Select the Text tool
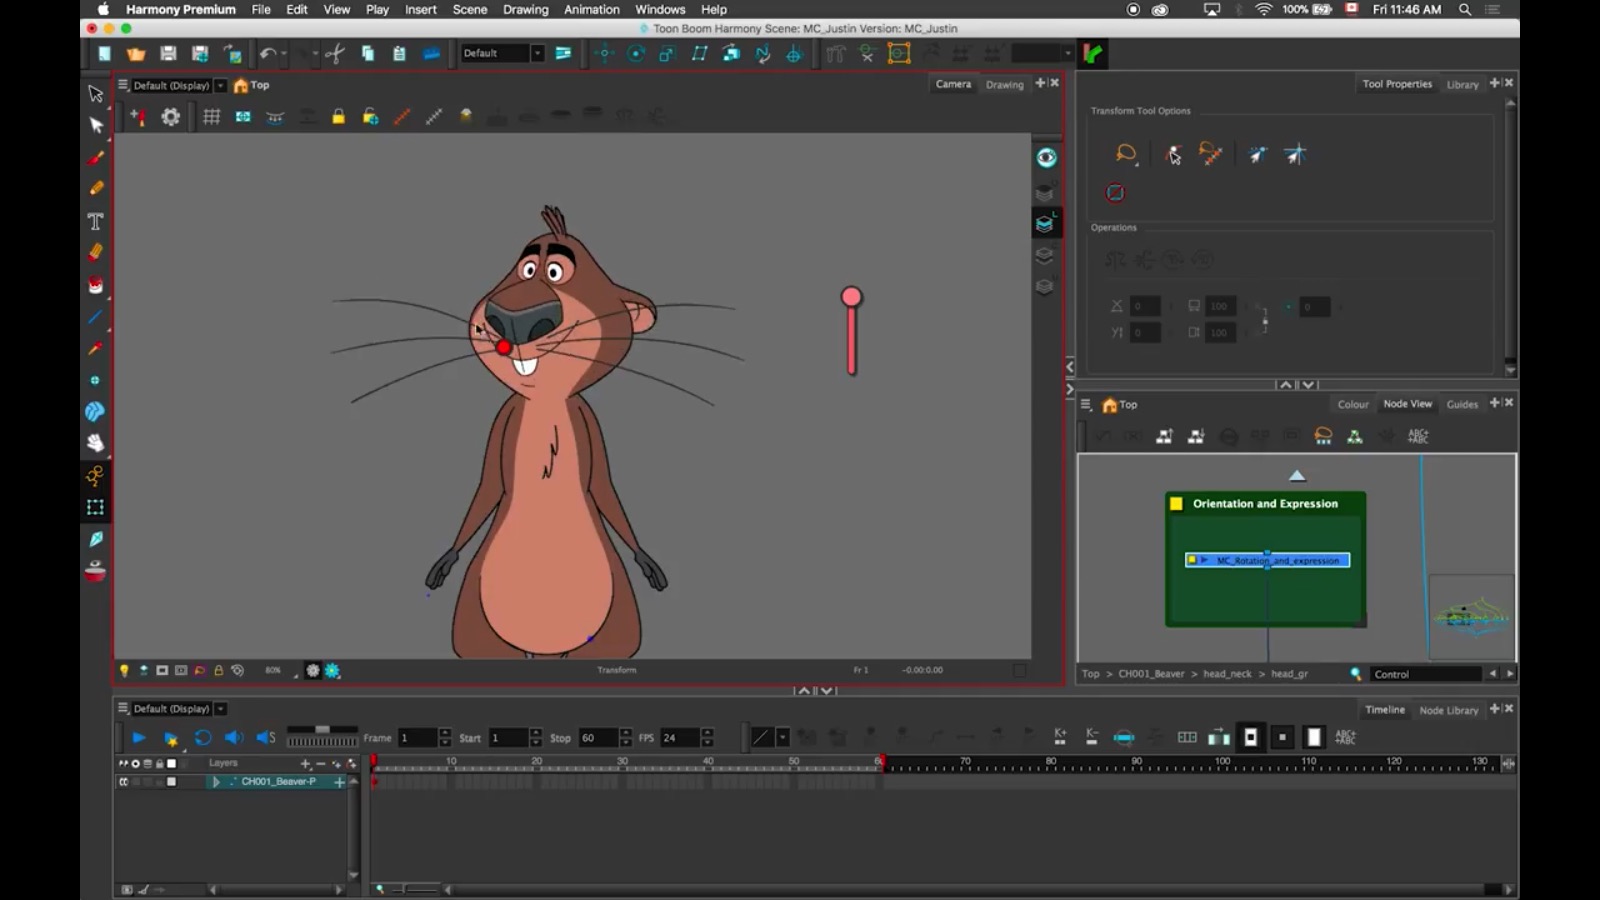Viewport: 1600px width, 900px height. click(x=96, y=221)
